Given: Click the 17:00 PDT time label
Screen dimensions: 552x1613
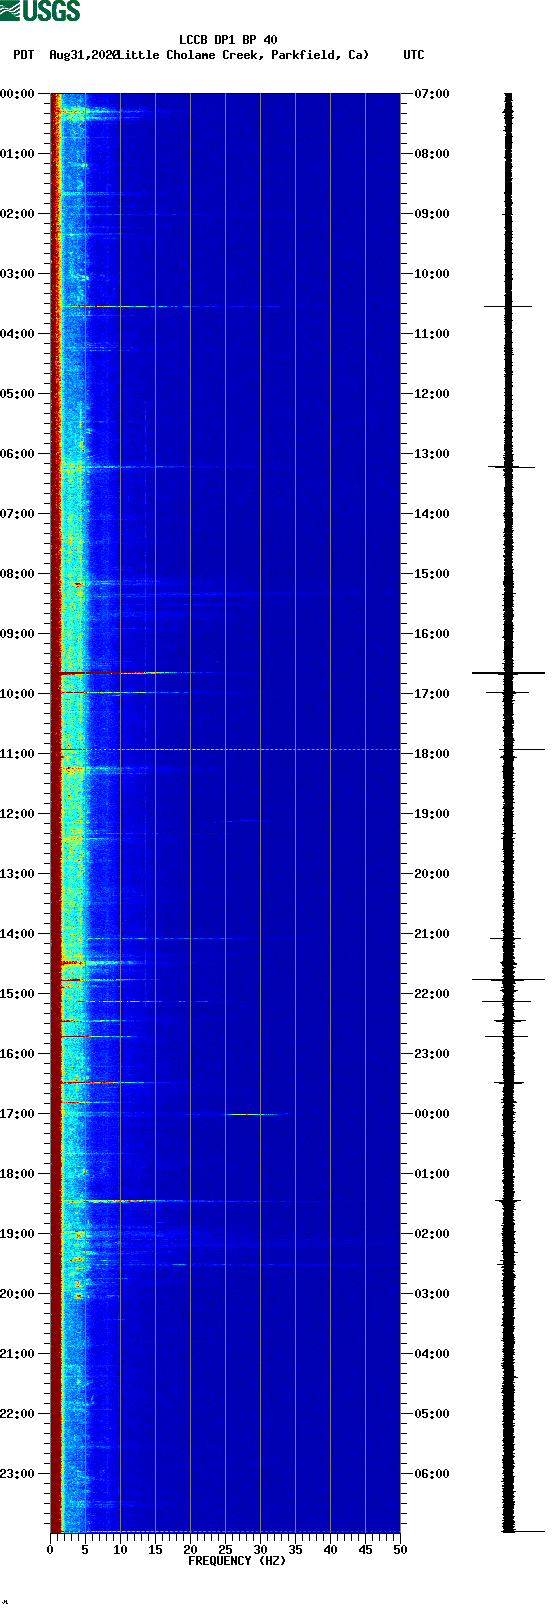Looking at the screenshot, I should pyautogui.click(x=18, y=1114).
